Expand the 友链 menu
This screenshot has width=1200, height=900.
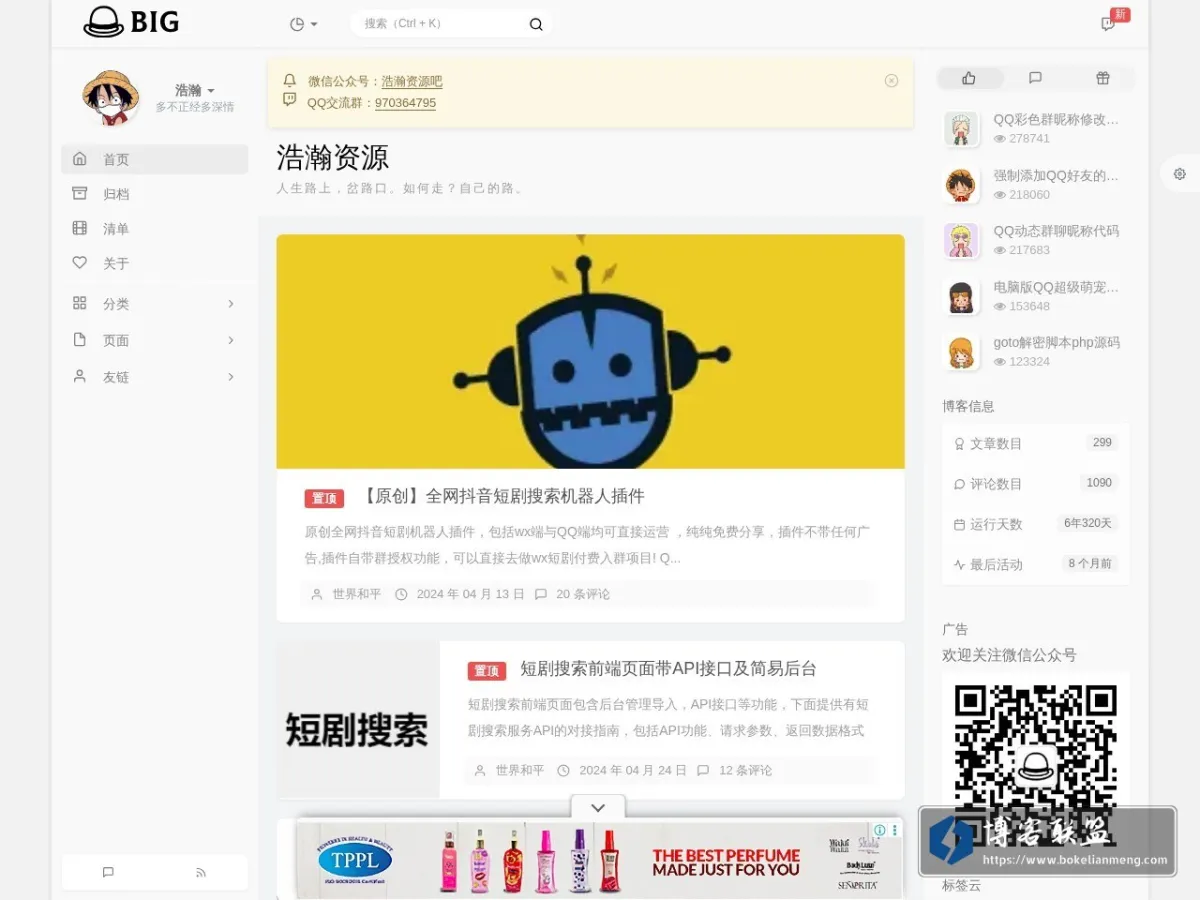tap(155, 377)
